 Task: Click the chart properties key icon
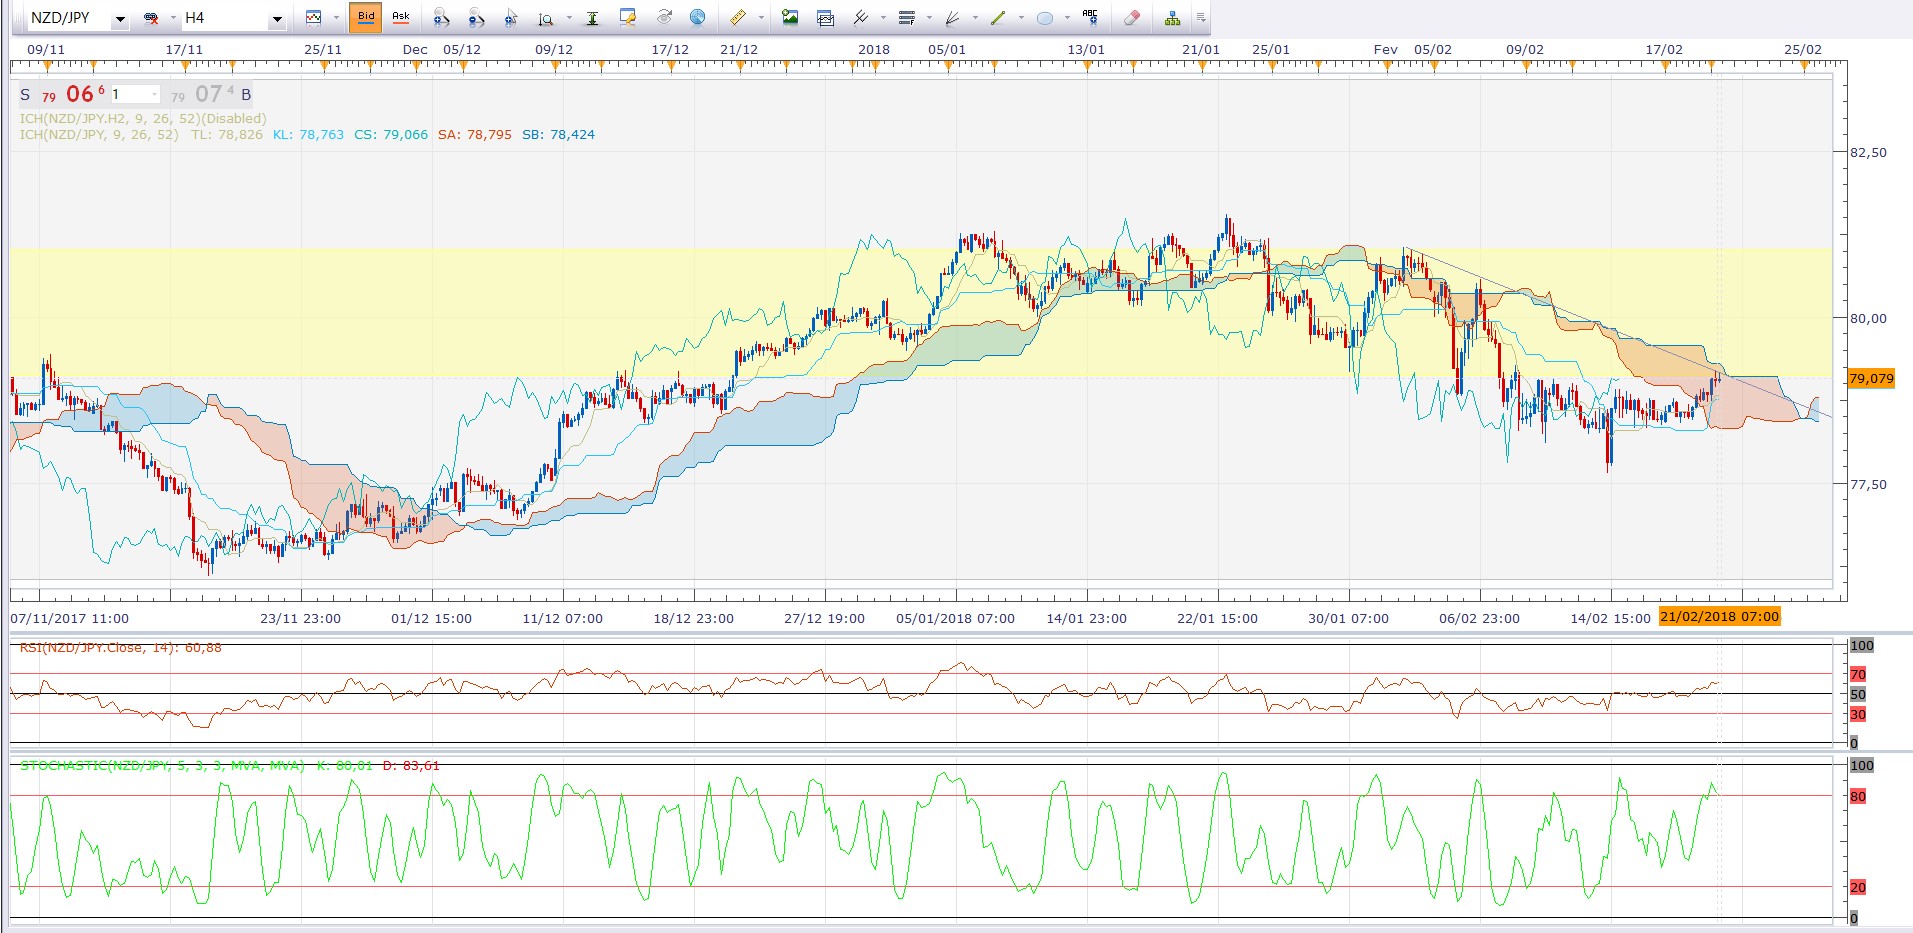point(628,17)
